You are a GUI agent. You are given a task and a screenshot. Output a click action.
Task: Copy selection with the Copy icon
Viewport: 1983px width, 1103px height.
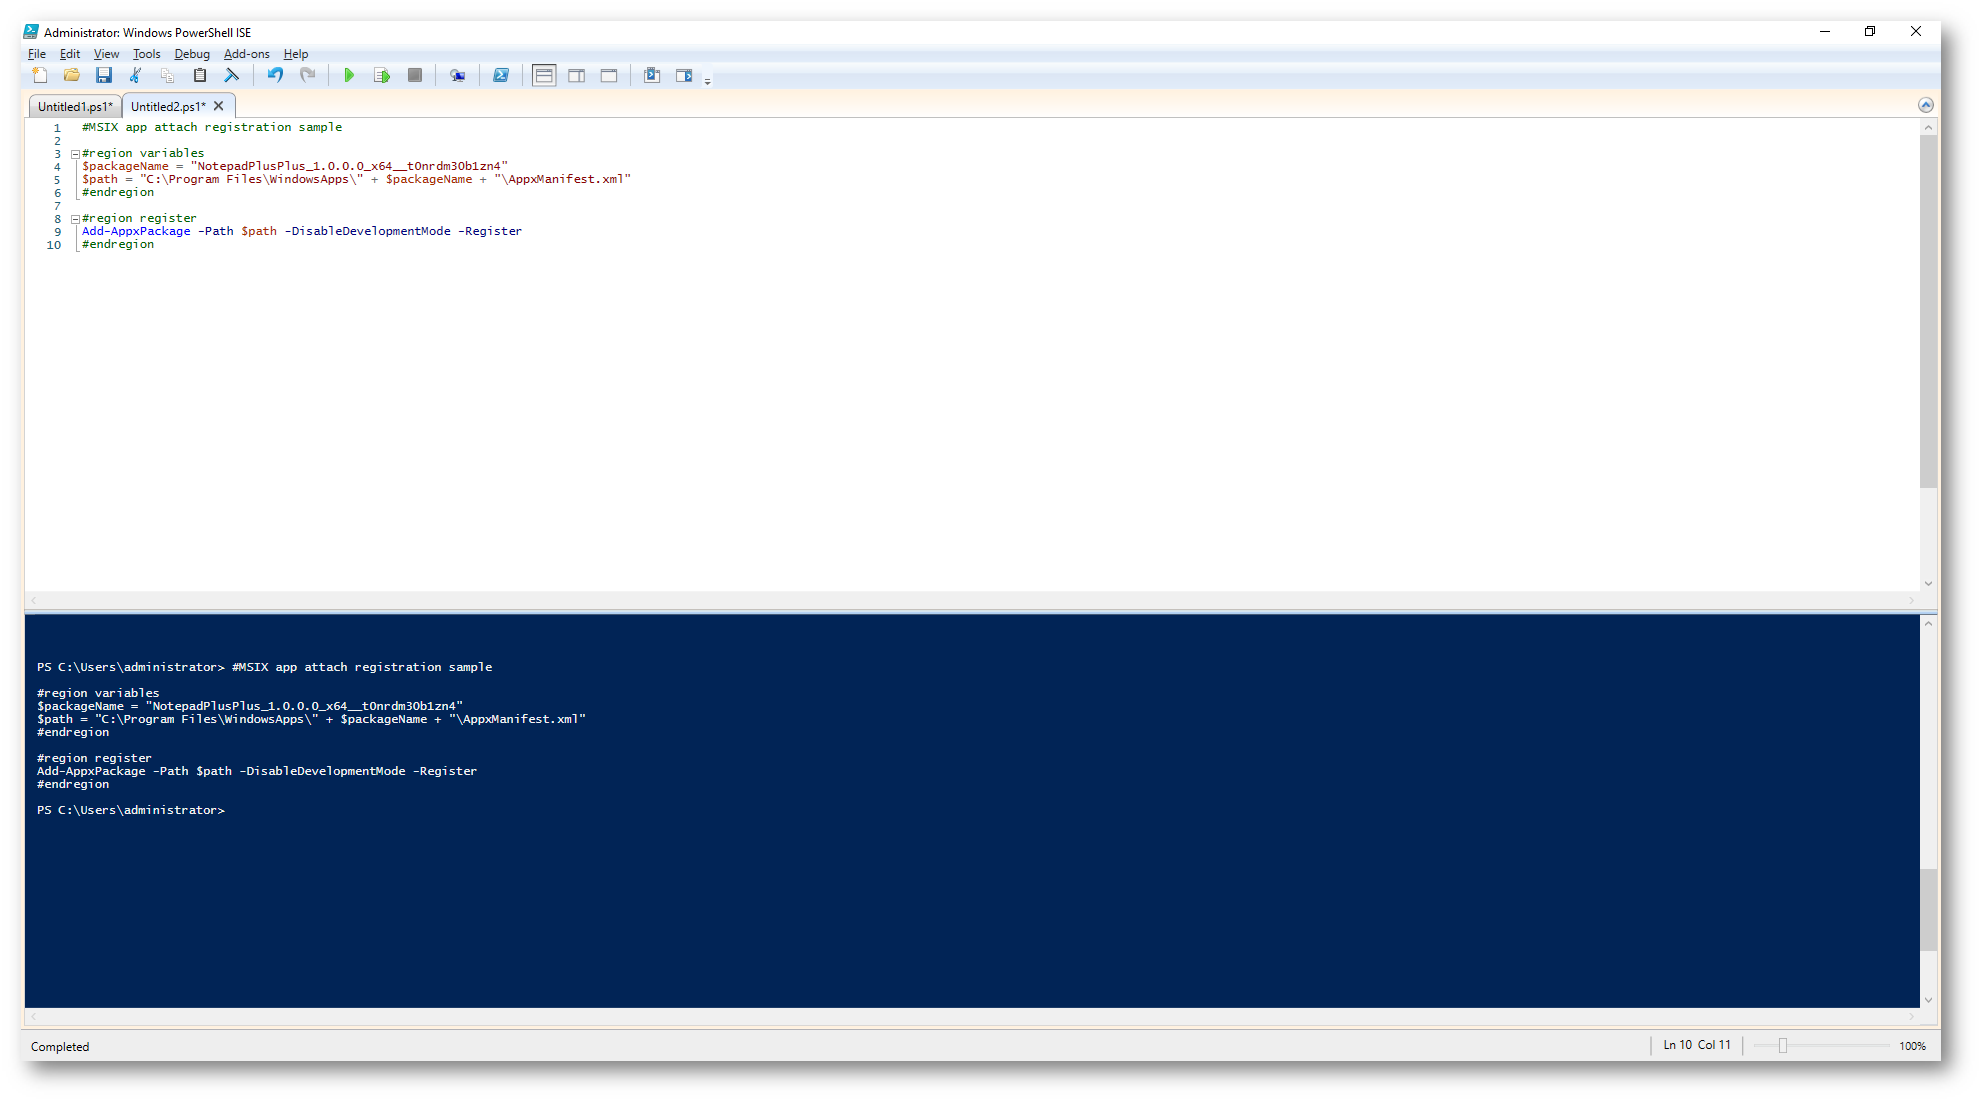pyautogui.click(x=168, y=75)
